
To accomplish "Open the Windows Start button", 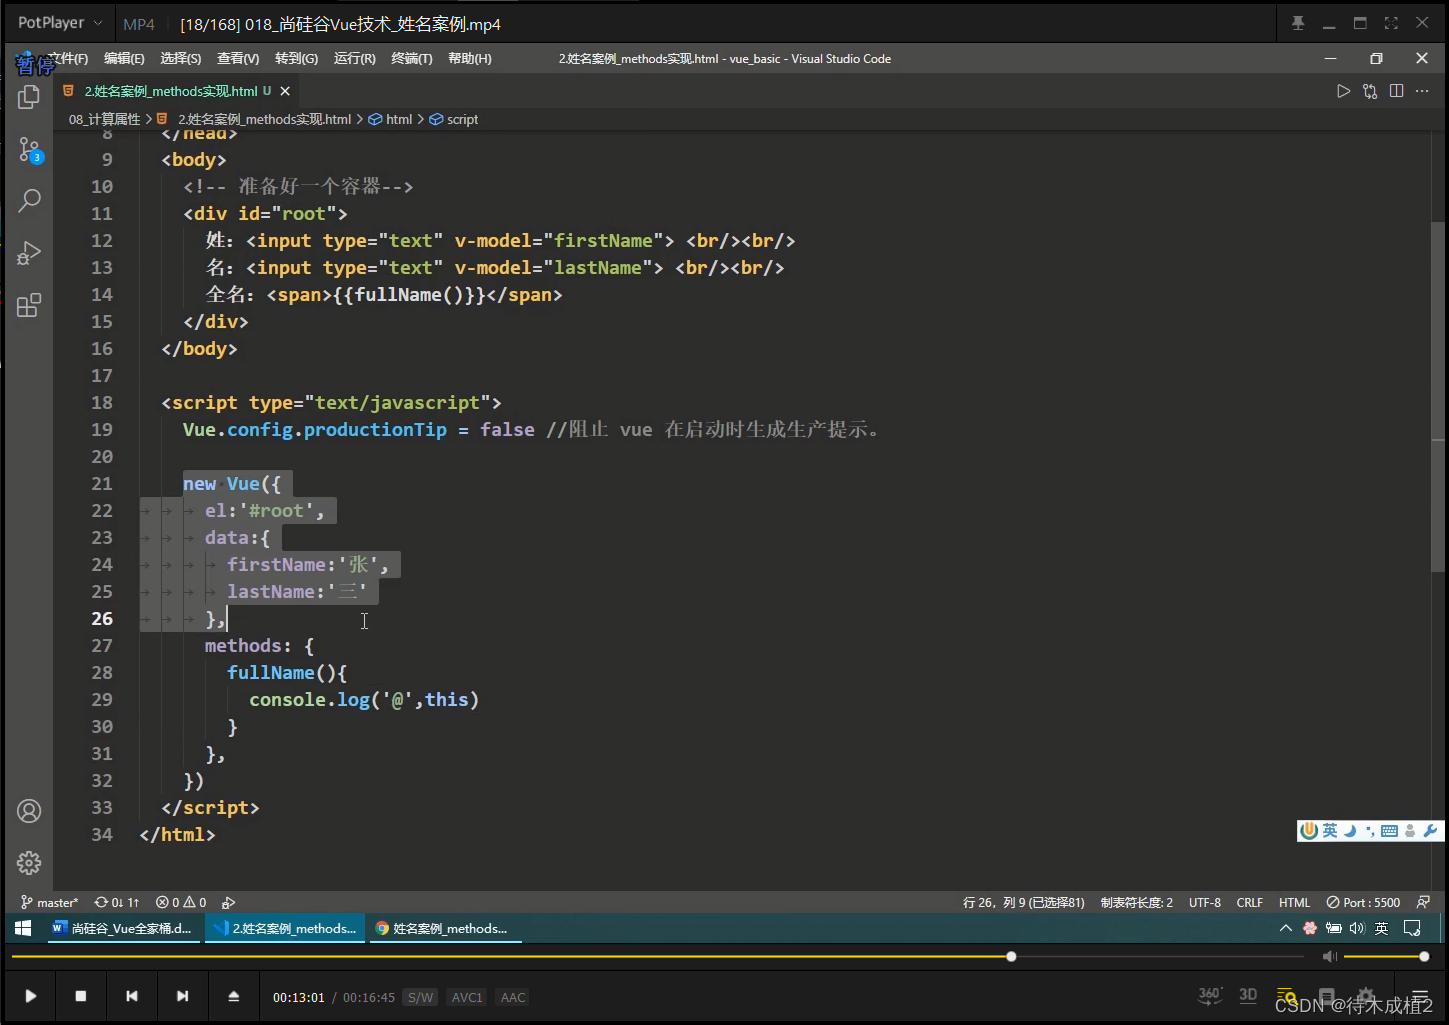I will 23,928.
